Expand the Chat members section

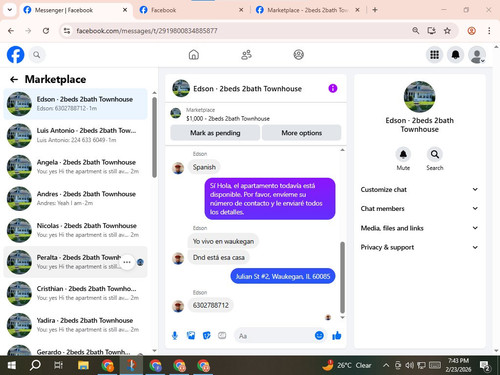point(419,208)
